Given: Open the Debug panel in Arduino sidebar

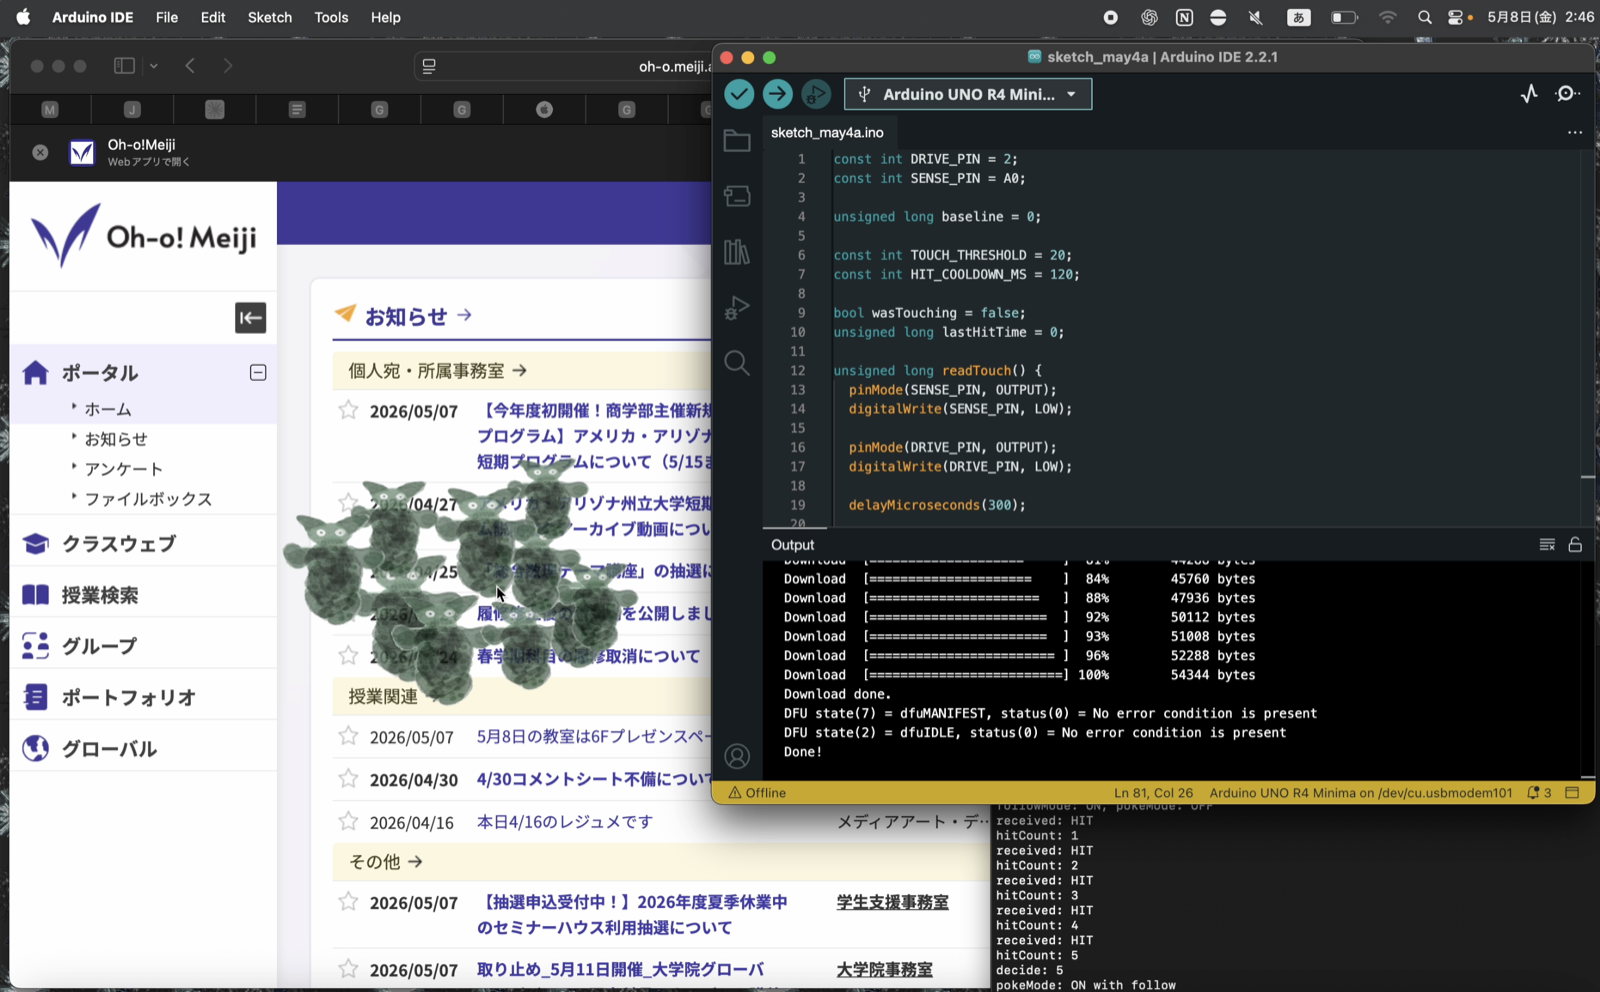Looking at the screenshot, I should [737, 307].
